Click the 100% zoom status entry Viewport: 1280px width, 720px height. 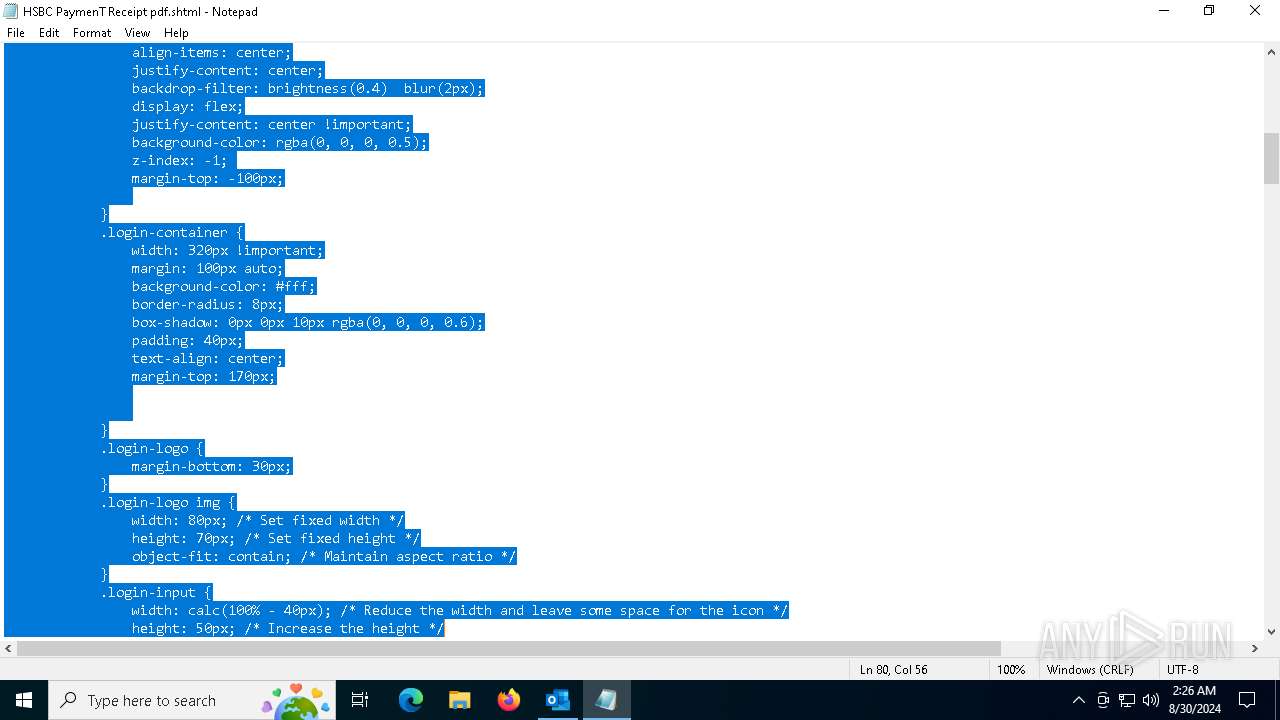pyautogui.click(x=1011, y=669)
